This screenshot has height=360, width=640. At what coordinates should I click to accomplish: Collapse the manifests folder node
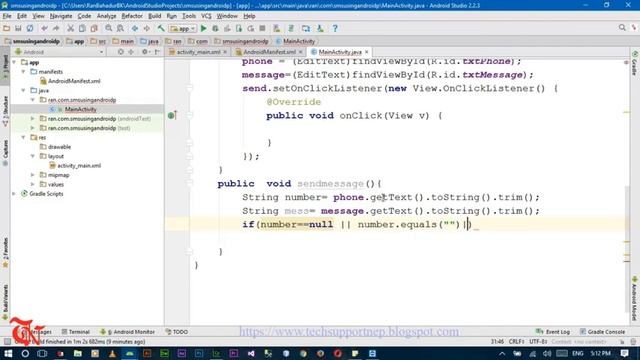coord(24,72)
